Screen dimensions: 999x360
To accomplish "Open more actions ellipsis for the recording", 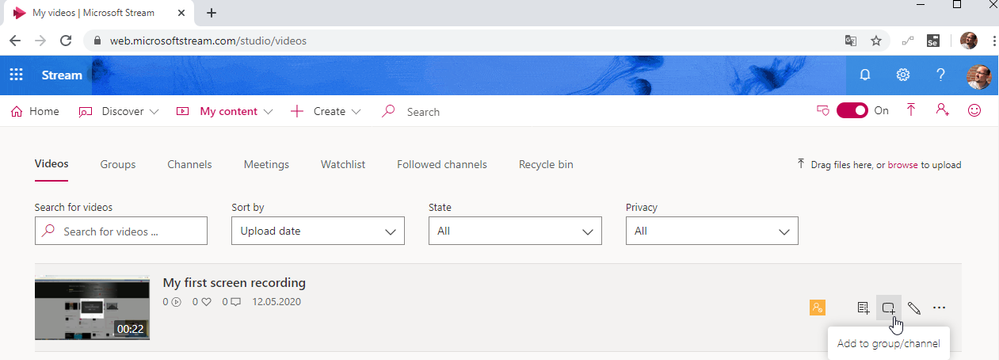I will (x=939, y=308).
